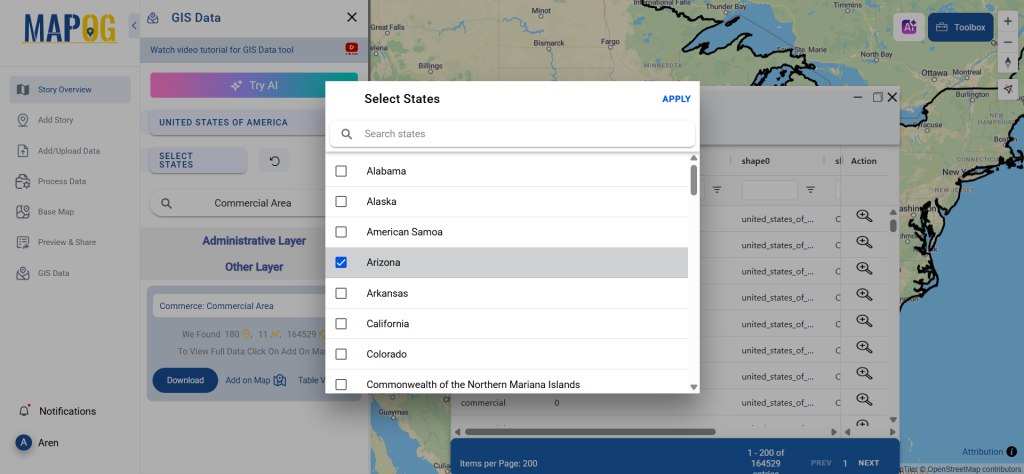This screenshot has height=474, width=1024.
Task: Open the Select States dropdown
Action: (x=197, y=161)
